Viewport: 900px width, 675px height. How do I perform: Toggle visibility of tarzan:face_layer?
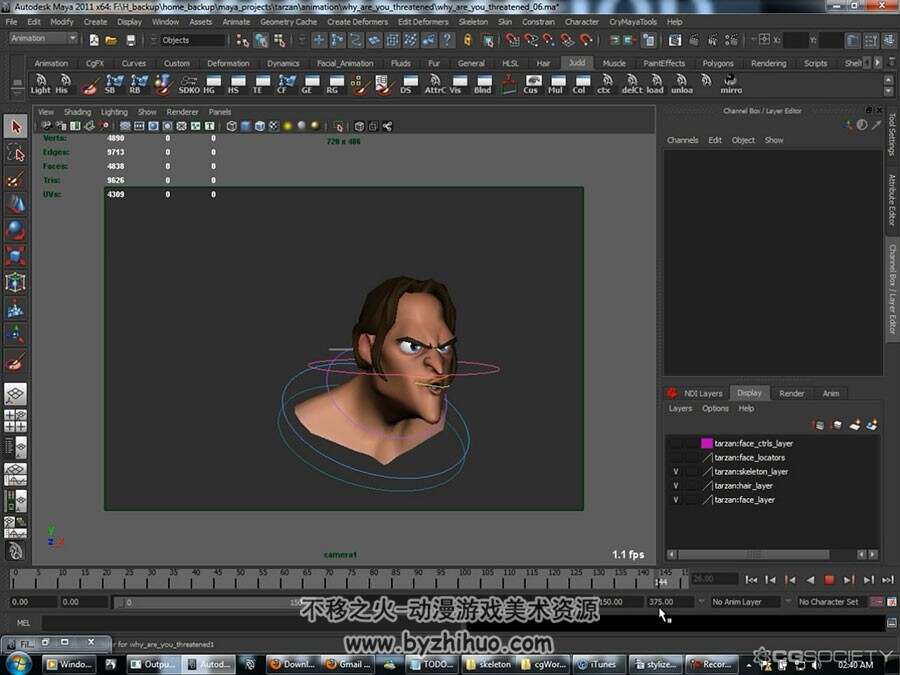(676, 500)
